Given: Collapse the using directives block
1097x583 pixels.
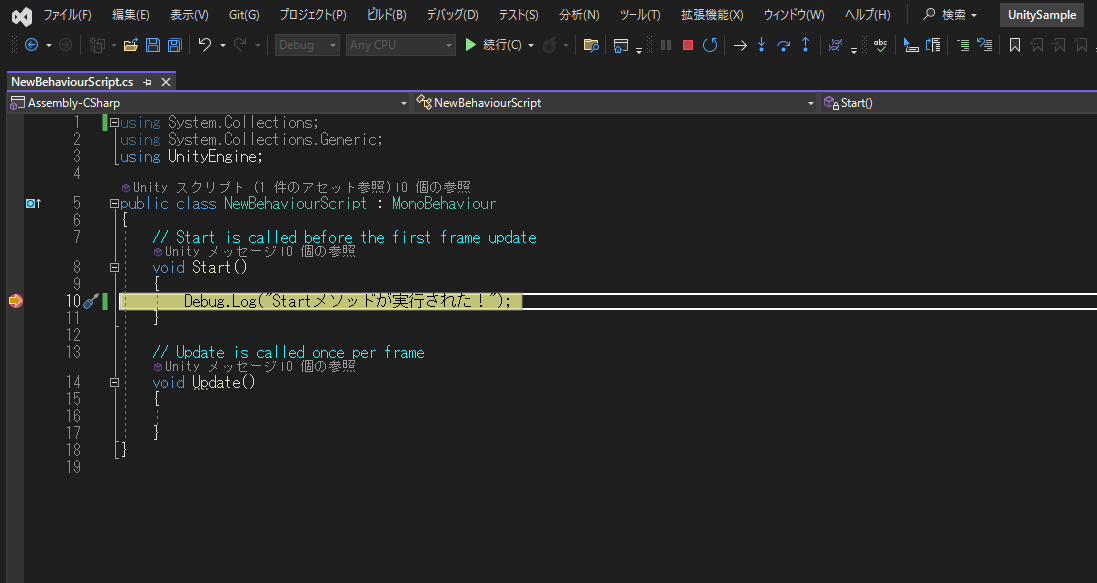Looking at the screenshot, I should coord(114,123).
